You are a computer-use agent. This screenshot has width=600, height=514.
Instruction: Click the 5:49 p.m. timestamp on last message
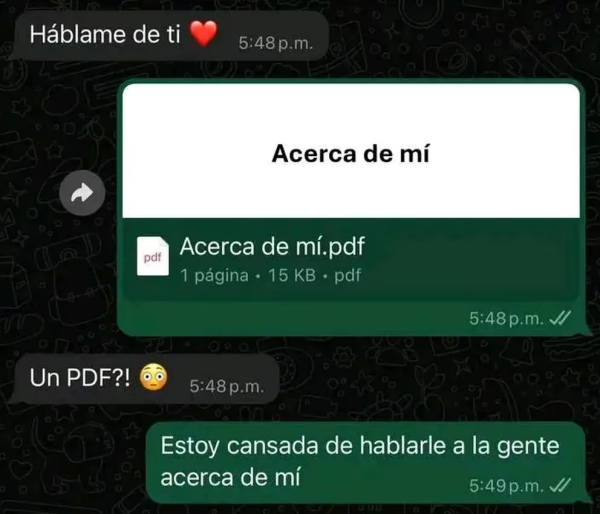click(x=506, y=486)
